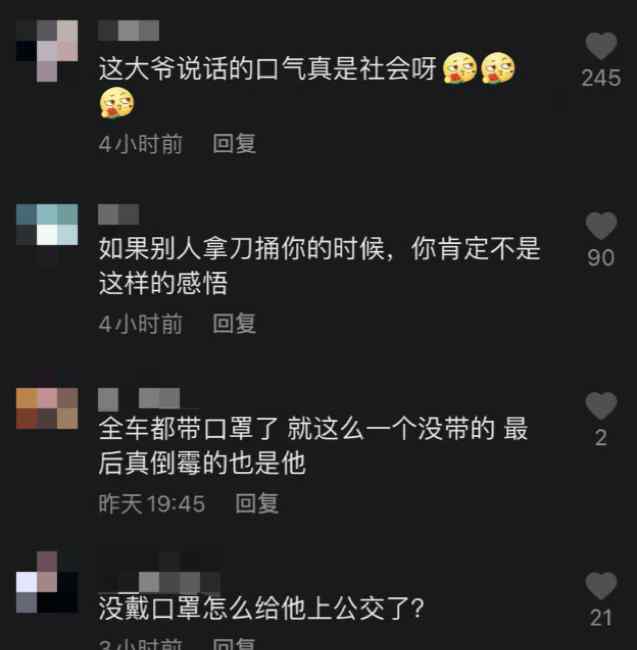Click the 245 like count
The image size is (637, 650).
point(601,78)
